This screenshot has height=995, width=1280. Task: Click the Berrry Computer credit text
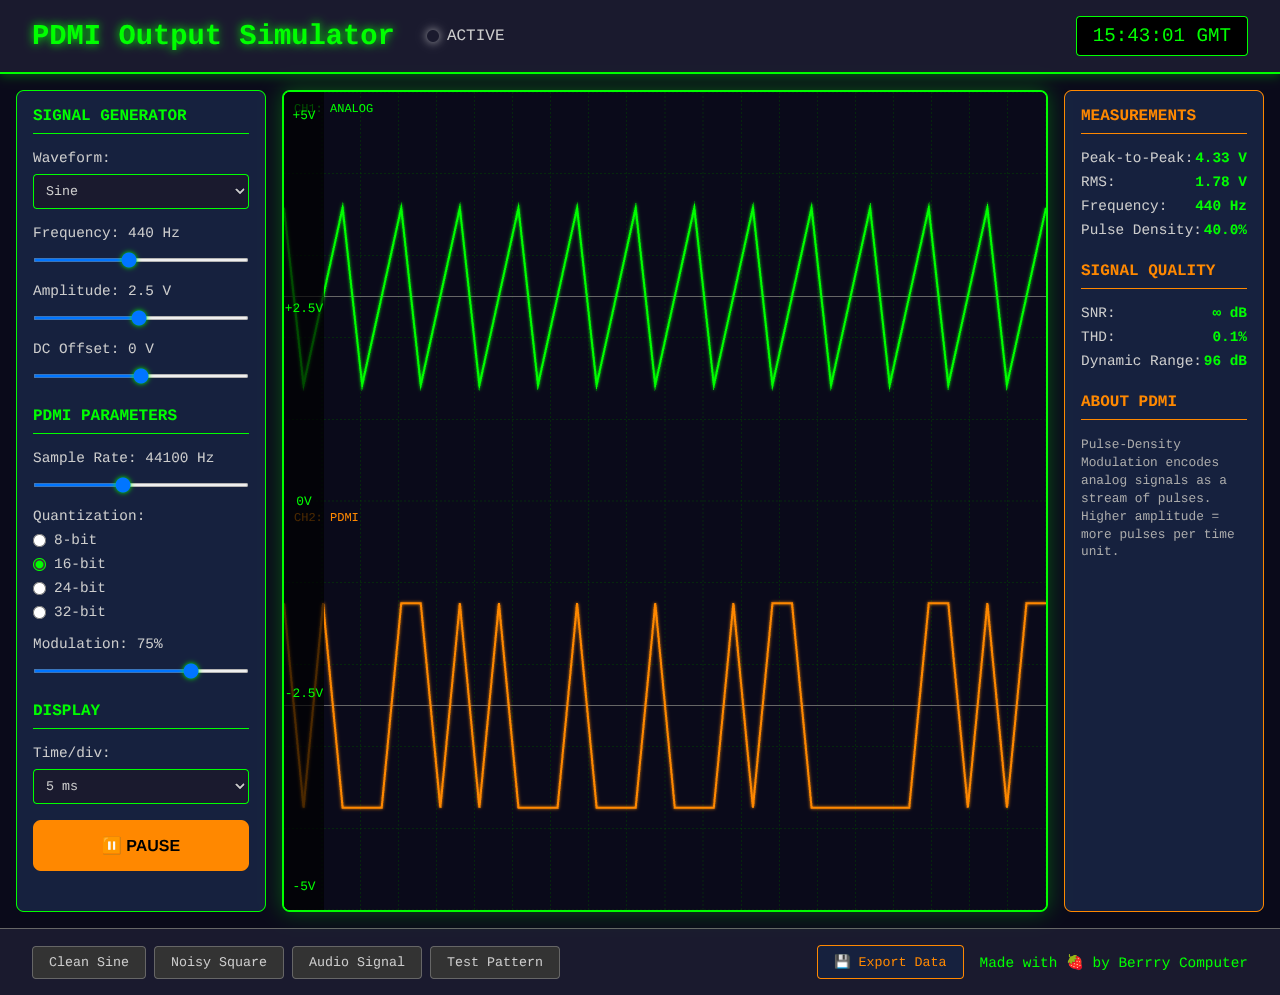(1182, 962)
